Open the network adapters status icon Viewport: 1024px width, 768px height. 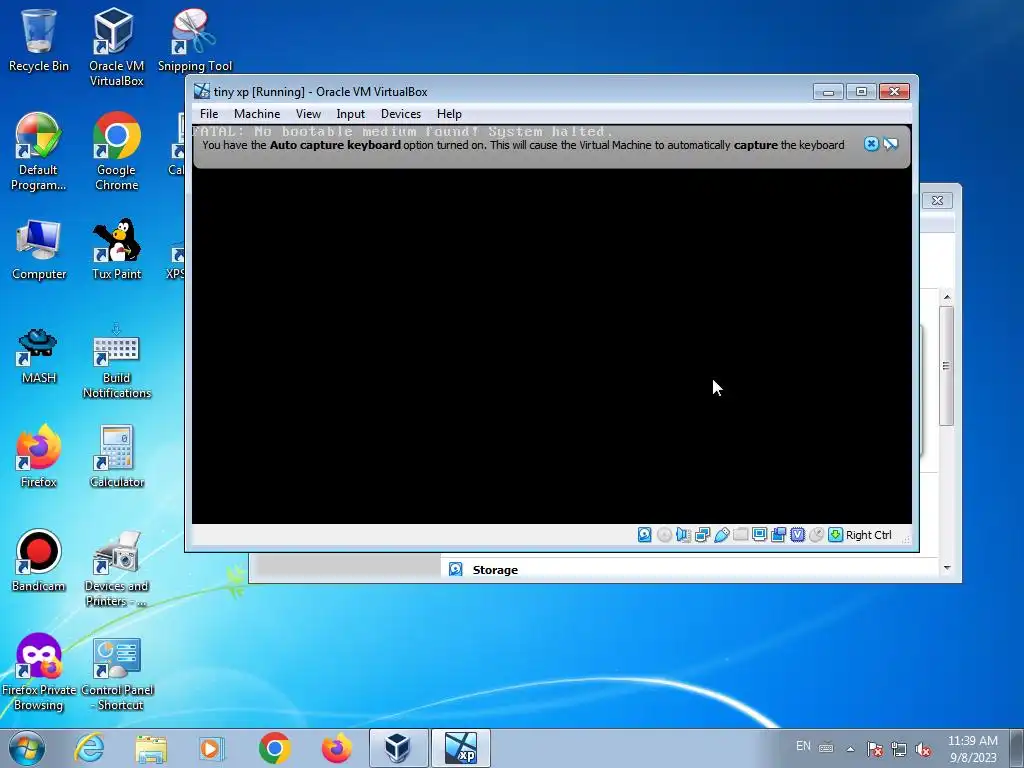tap(703, 535)
